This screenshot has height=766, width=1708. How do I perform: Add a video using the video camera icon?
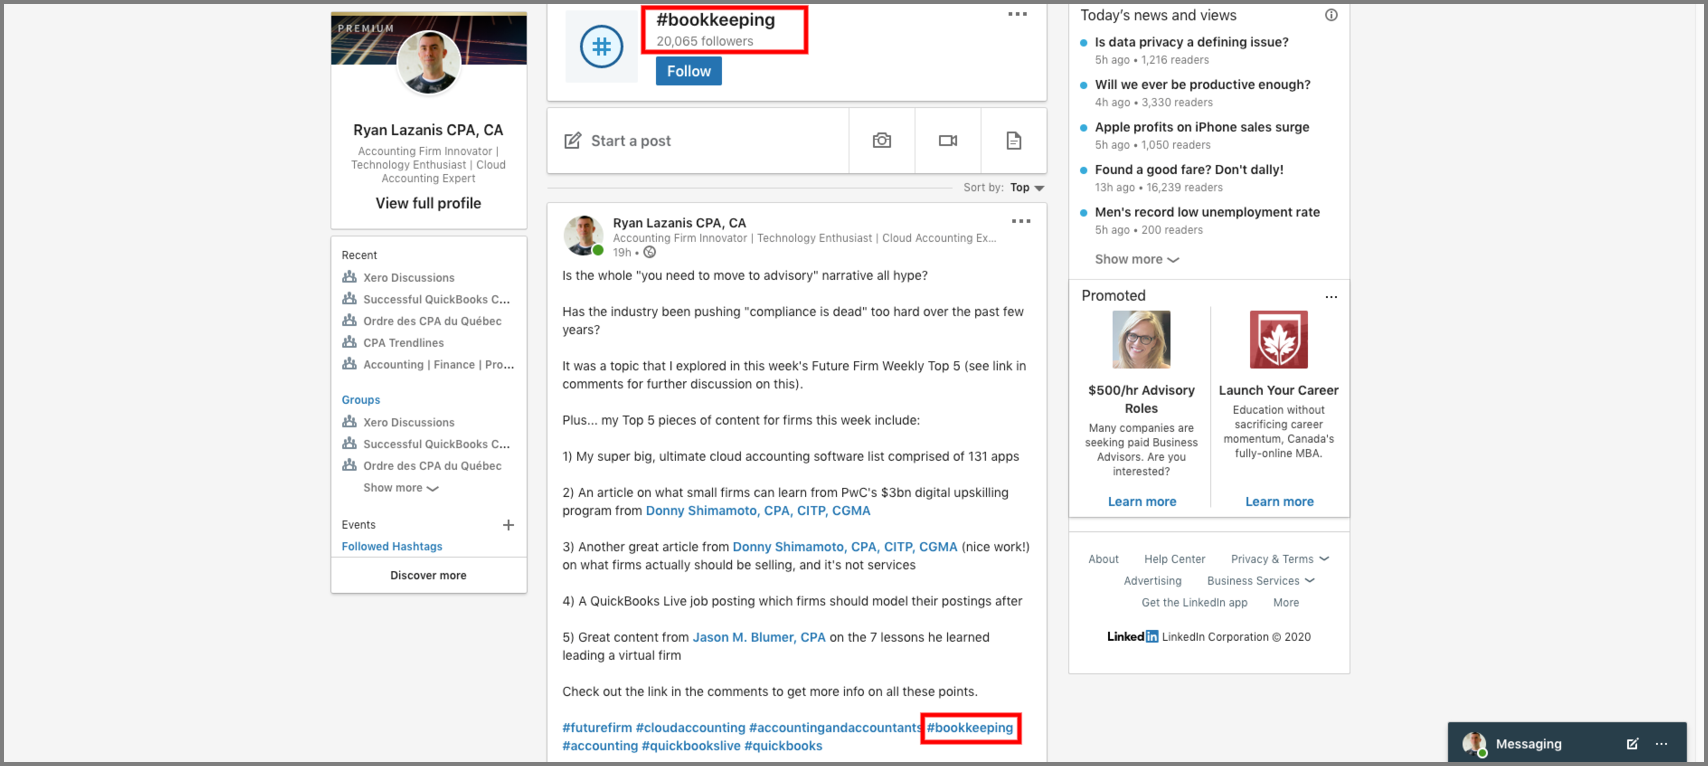coord(948,141)
